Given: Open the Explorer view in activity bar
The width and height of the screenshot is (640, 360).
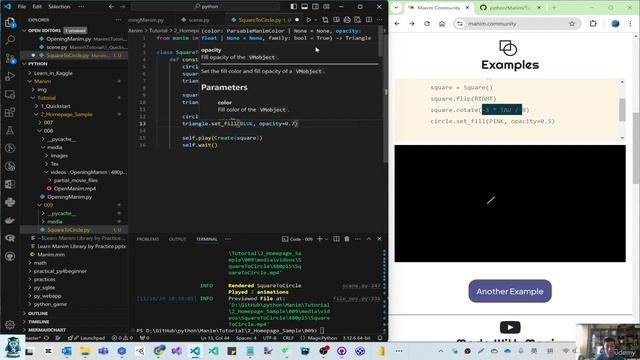Looking at the screenshot, I should pyautogui.click(x=10, y=22).
